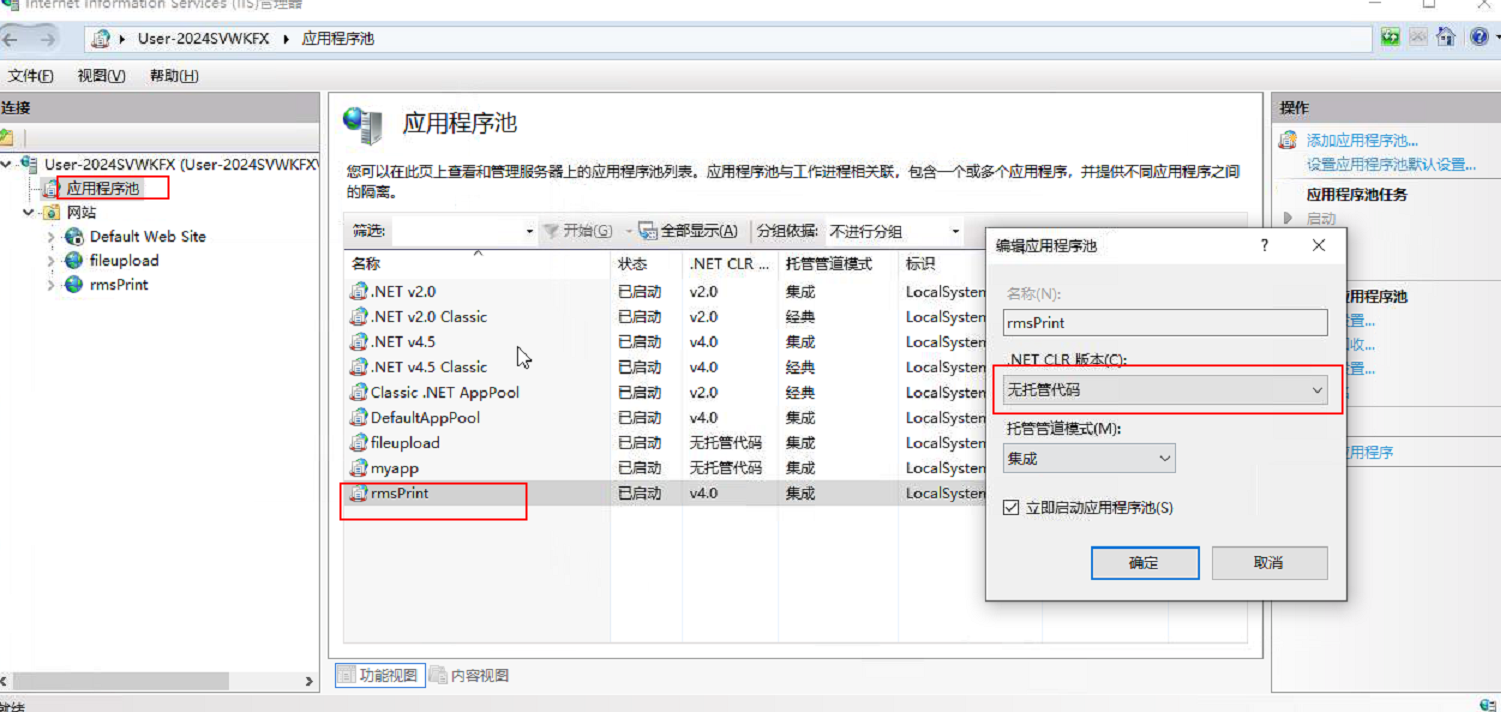Viewport: 1501px width, 712px height.
Task: Click 添加应用程序池 link
Action: pos(1362,141)
